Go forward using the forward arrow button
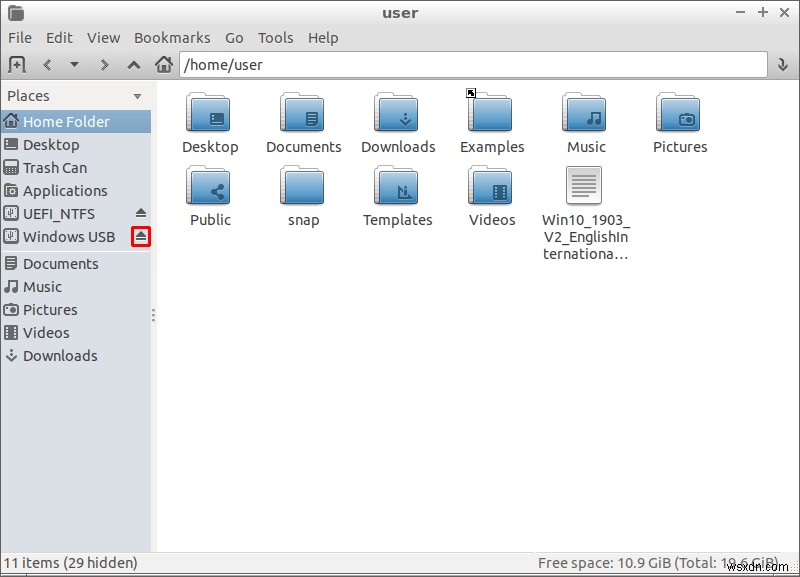This screenshot has height=577, width=800. coord(103,63)
